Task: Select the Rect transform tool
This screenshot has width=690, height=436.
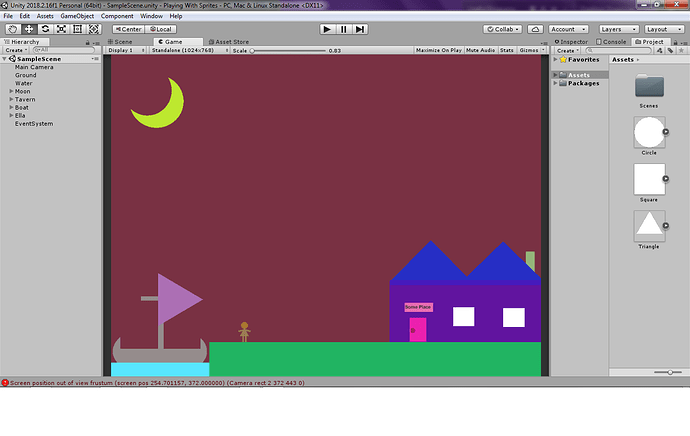Action: (x=77, y=29)
